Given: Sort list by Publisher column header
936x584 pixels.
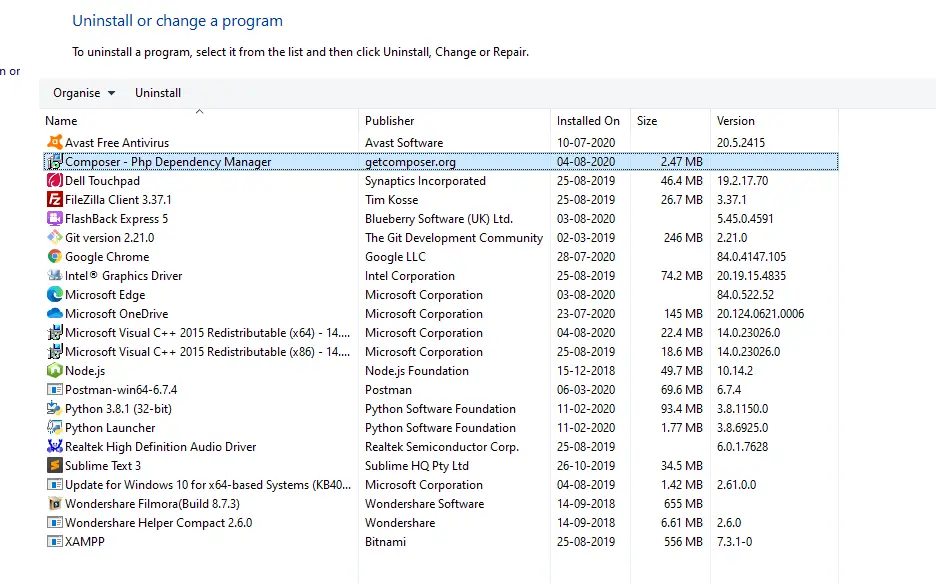Looking at the screenshot, I should pyautogui.click(x=454, y=121).
